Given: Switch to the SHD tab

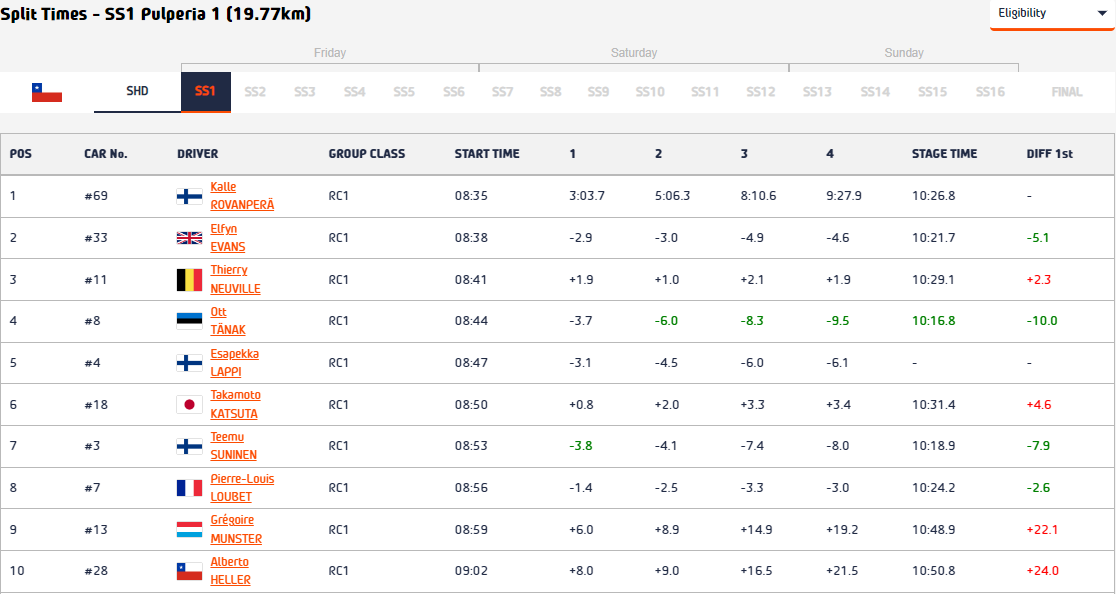Looking at the screenshot, I should point(137,92).
